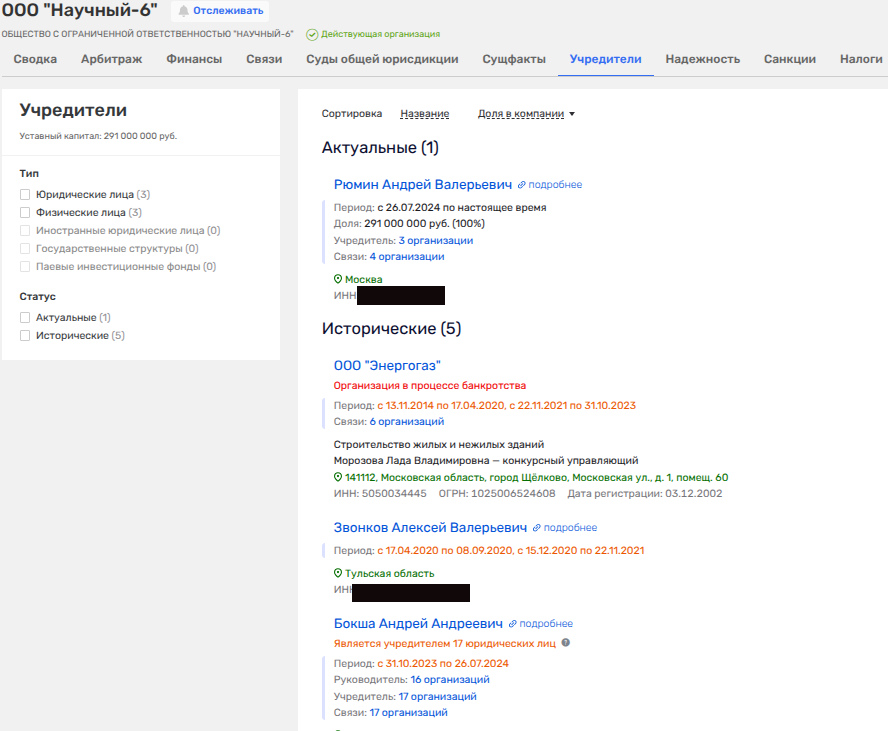Click the location pin near Тульская область
The height and width of the screenshot is (731, 888).
[338, 574]
